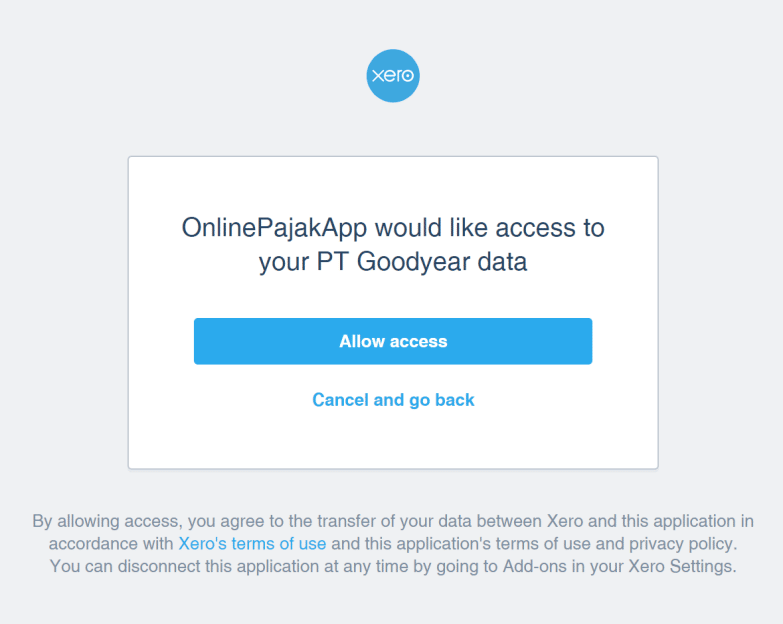Click the 'By allowing access' disclaimer line

pos(393,521)
